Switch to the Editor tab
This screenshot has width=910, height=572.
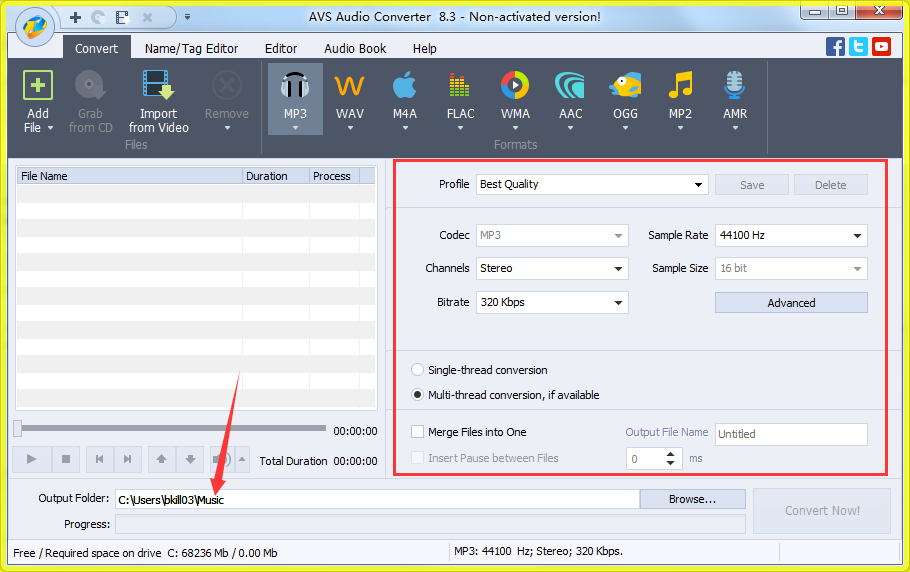pyautogui.click(x=281, y=49)
